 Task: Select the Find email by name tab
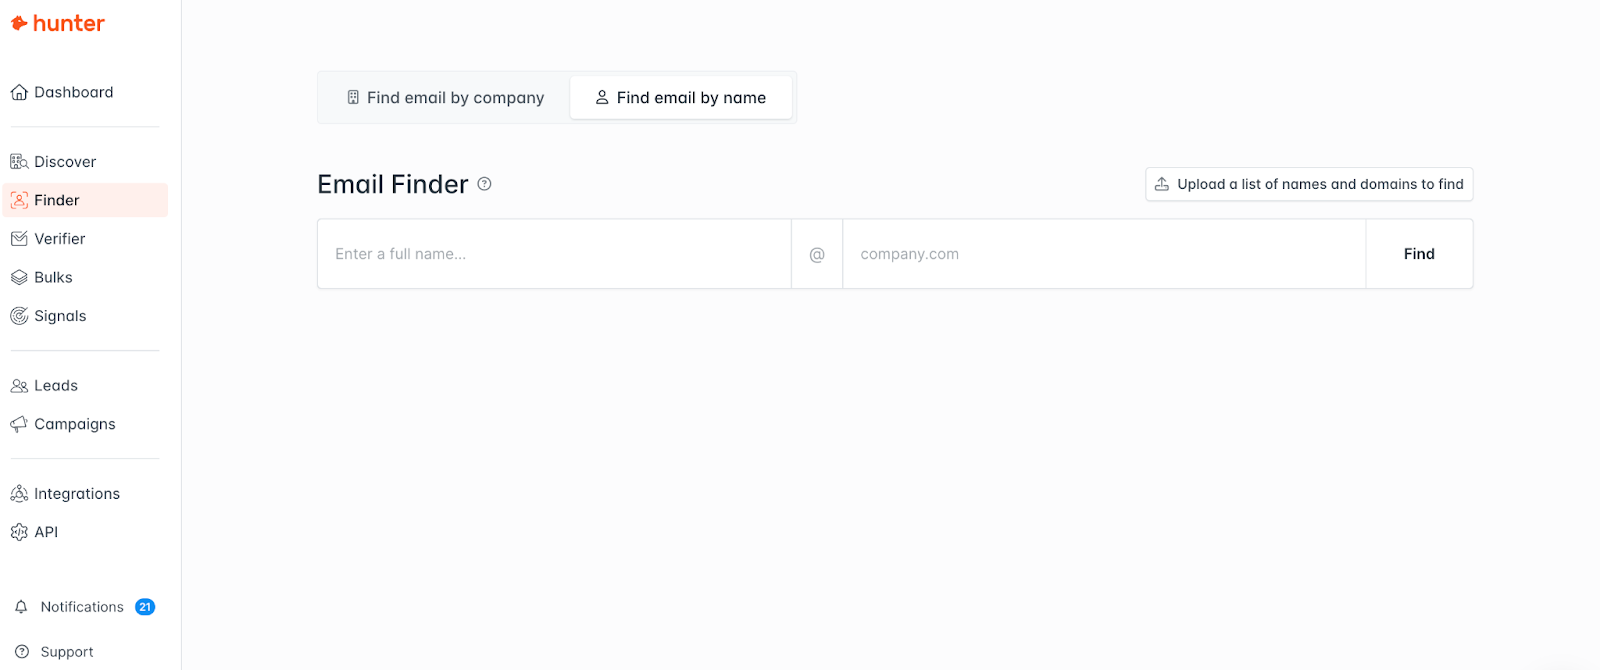681,98
